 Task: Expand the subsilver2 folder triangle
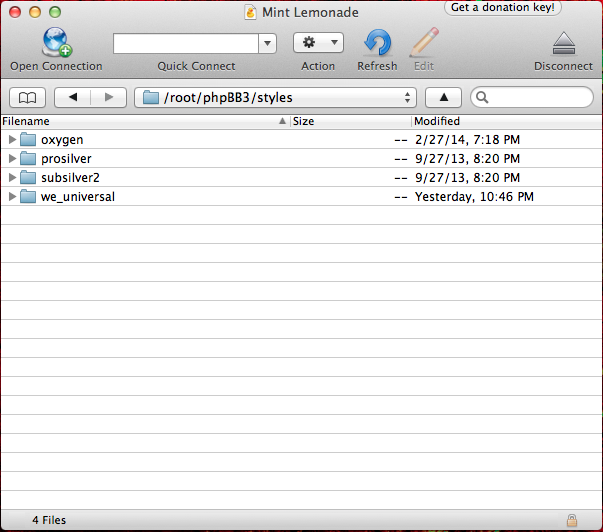pos(12,177)
